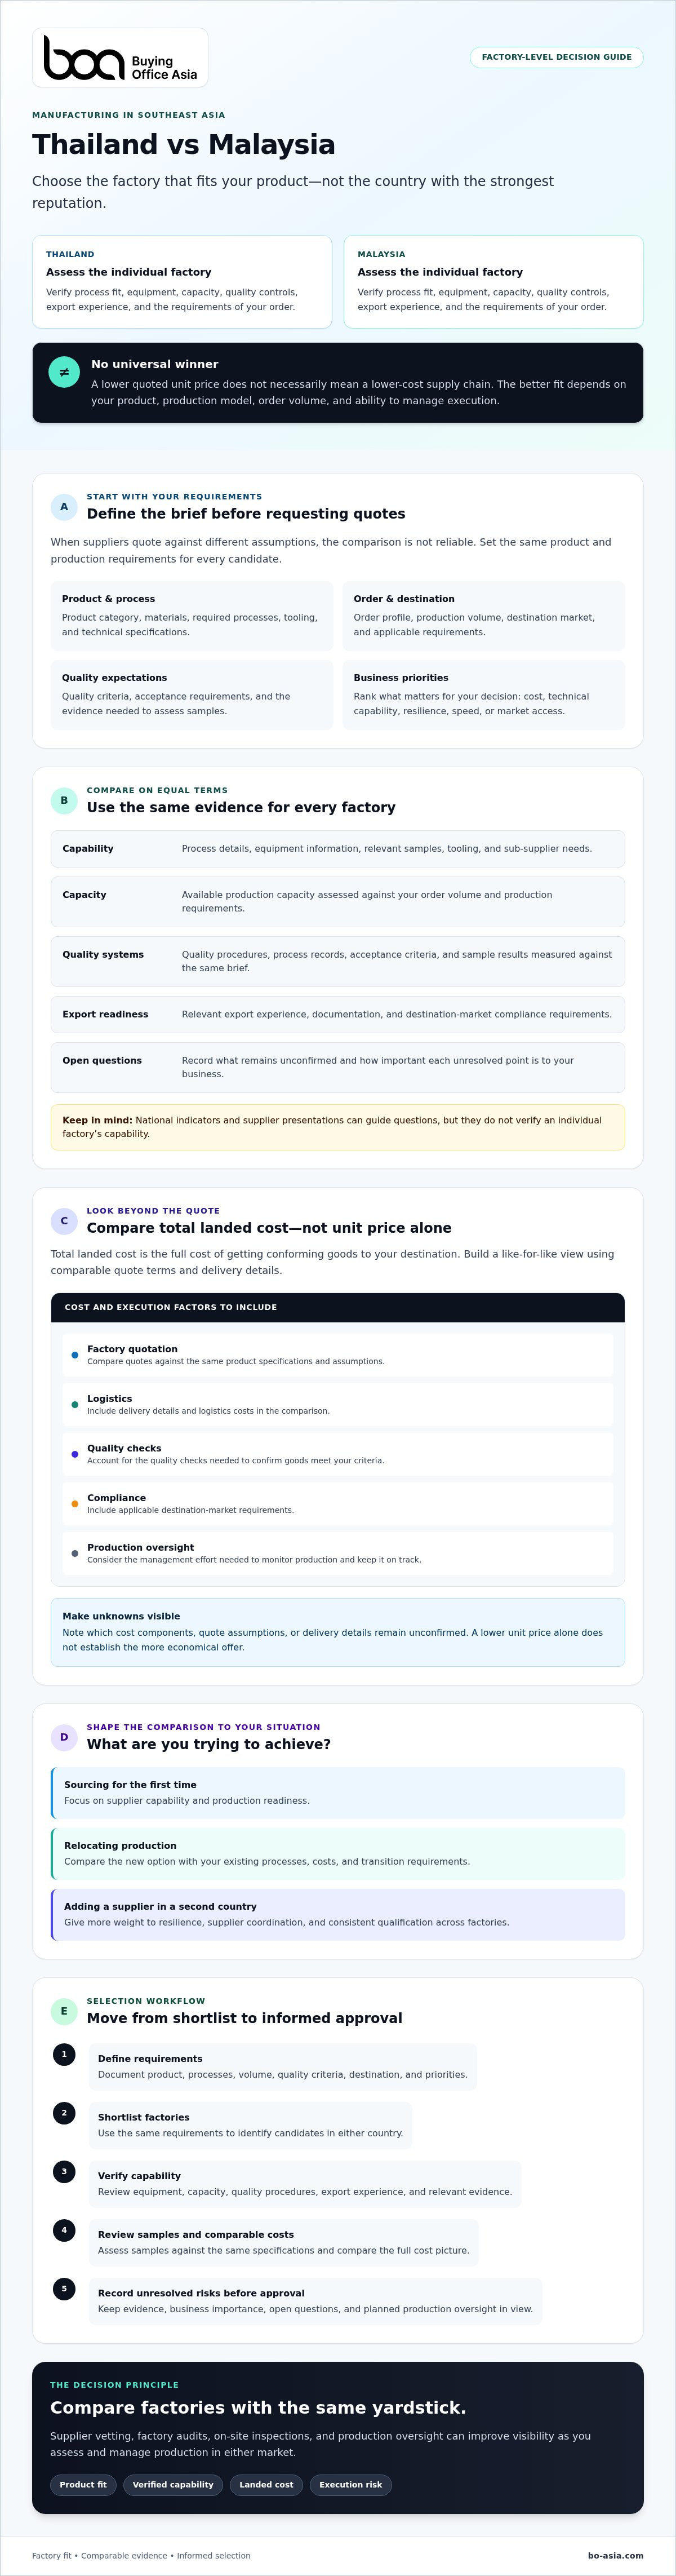
Task: Open the Thailand assessment card
Action: [182, 282]
